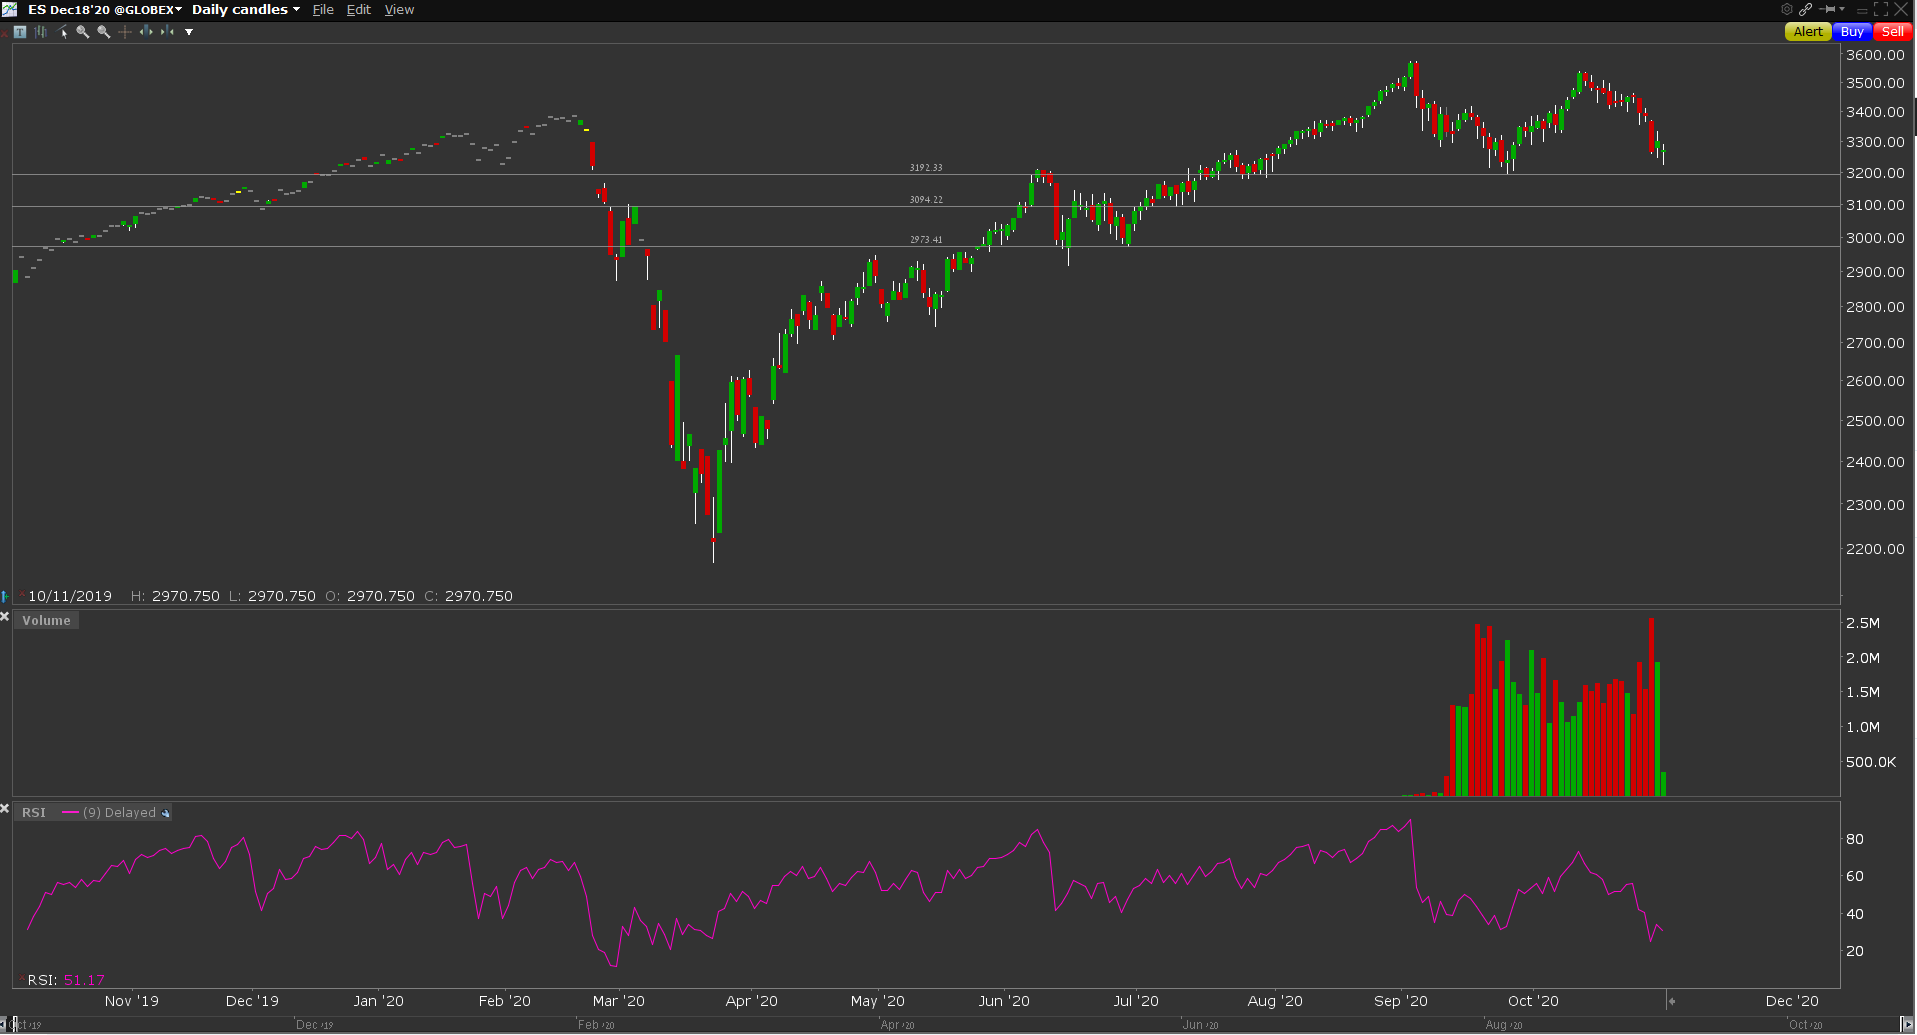Select the text annotation tool
The image size is (1917, 1035).
point(20,32)
